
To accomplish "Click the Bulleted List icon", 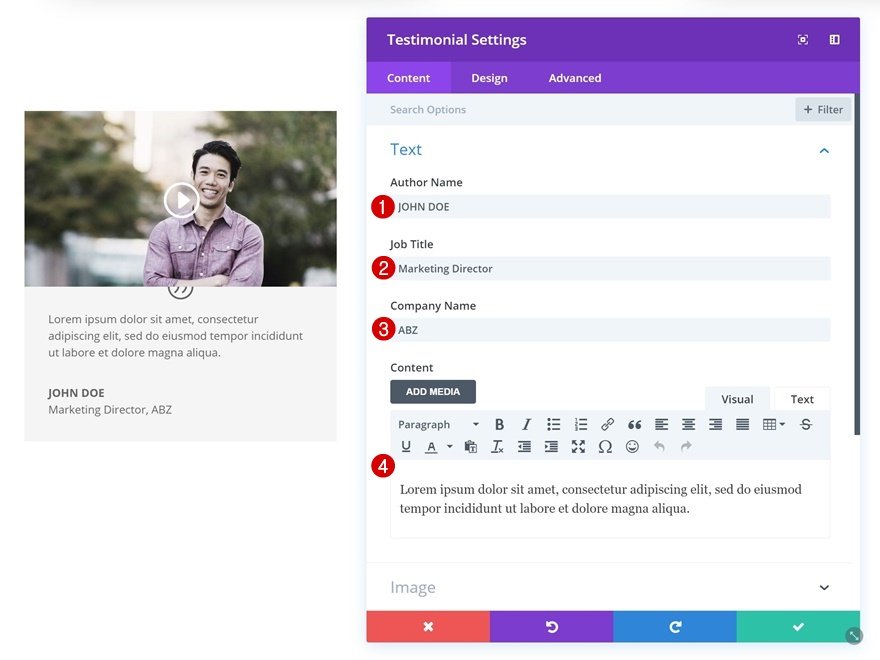I will (x=553, y=423).
